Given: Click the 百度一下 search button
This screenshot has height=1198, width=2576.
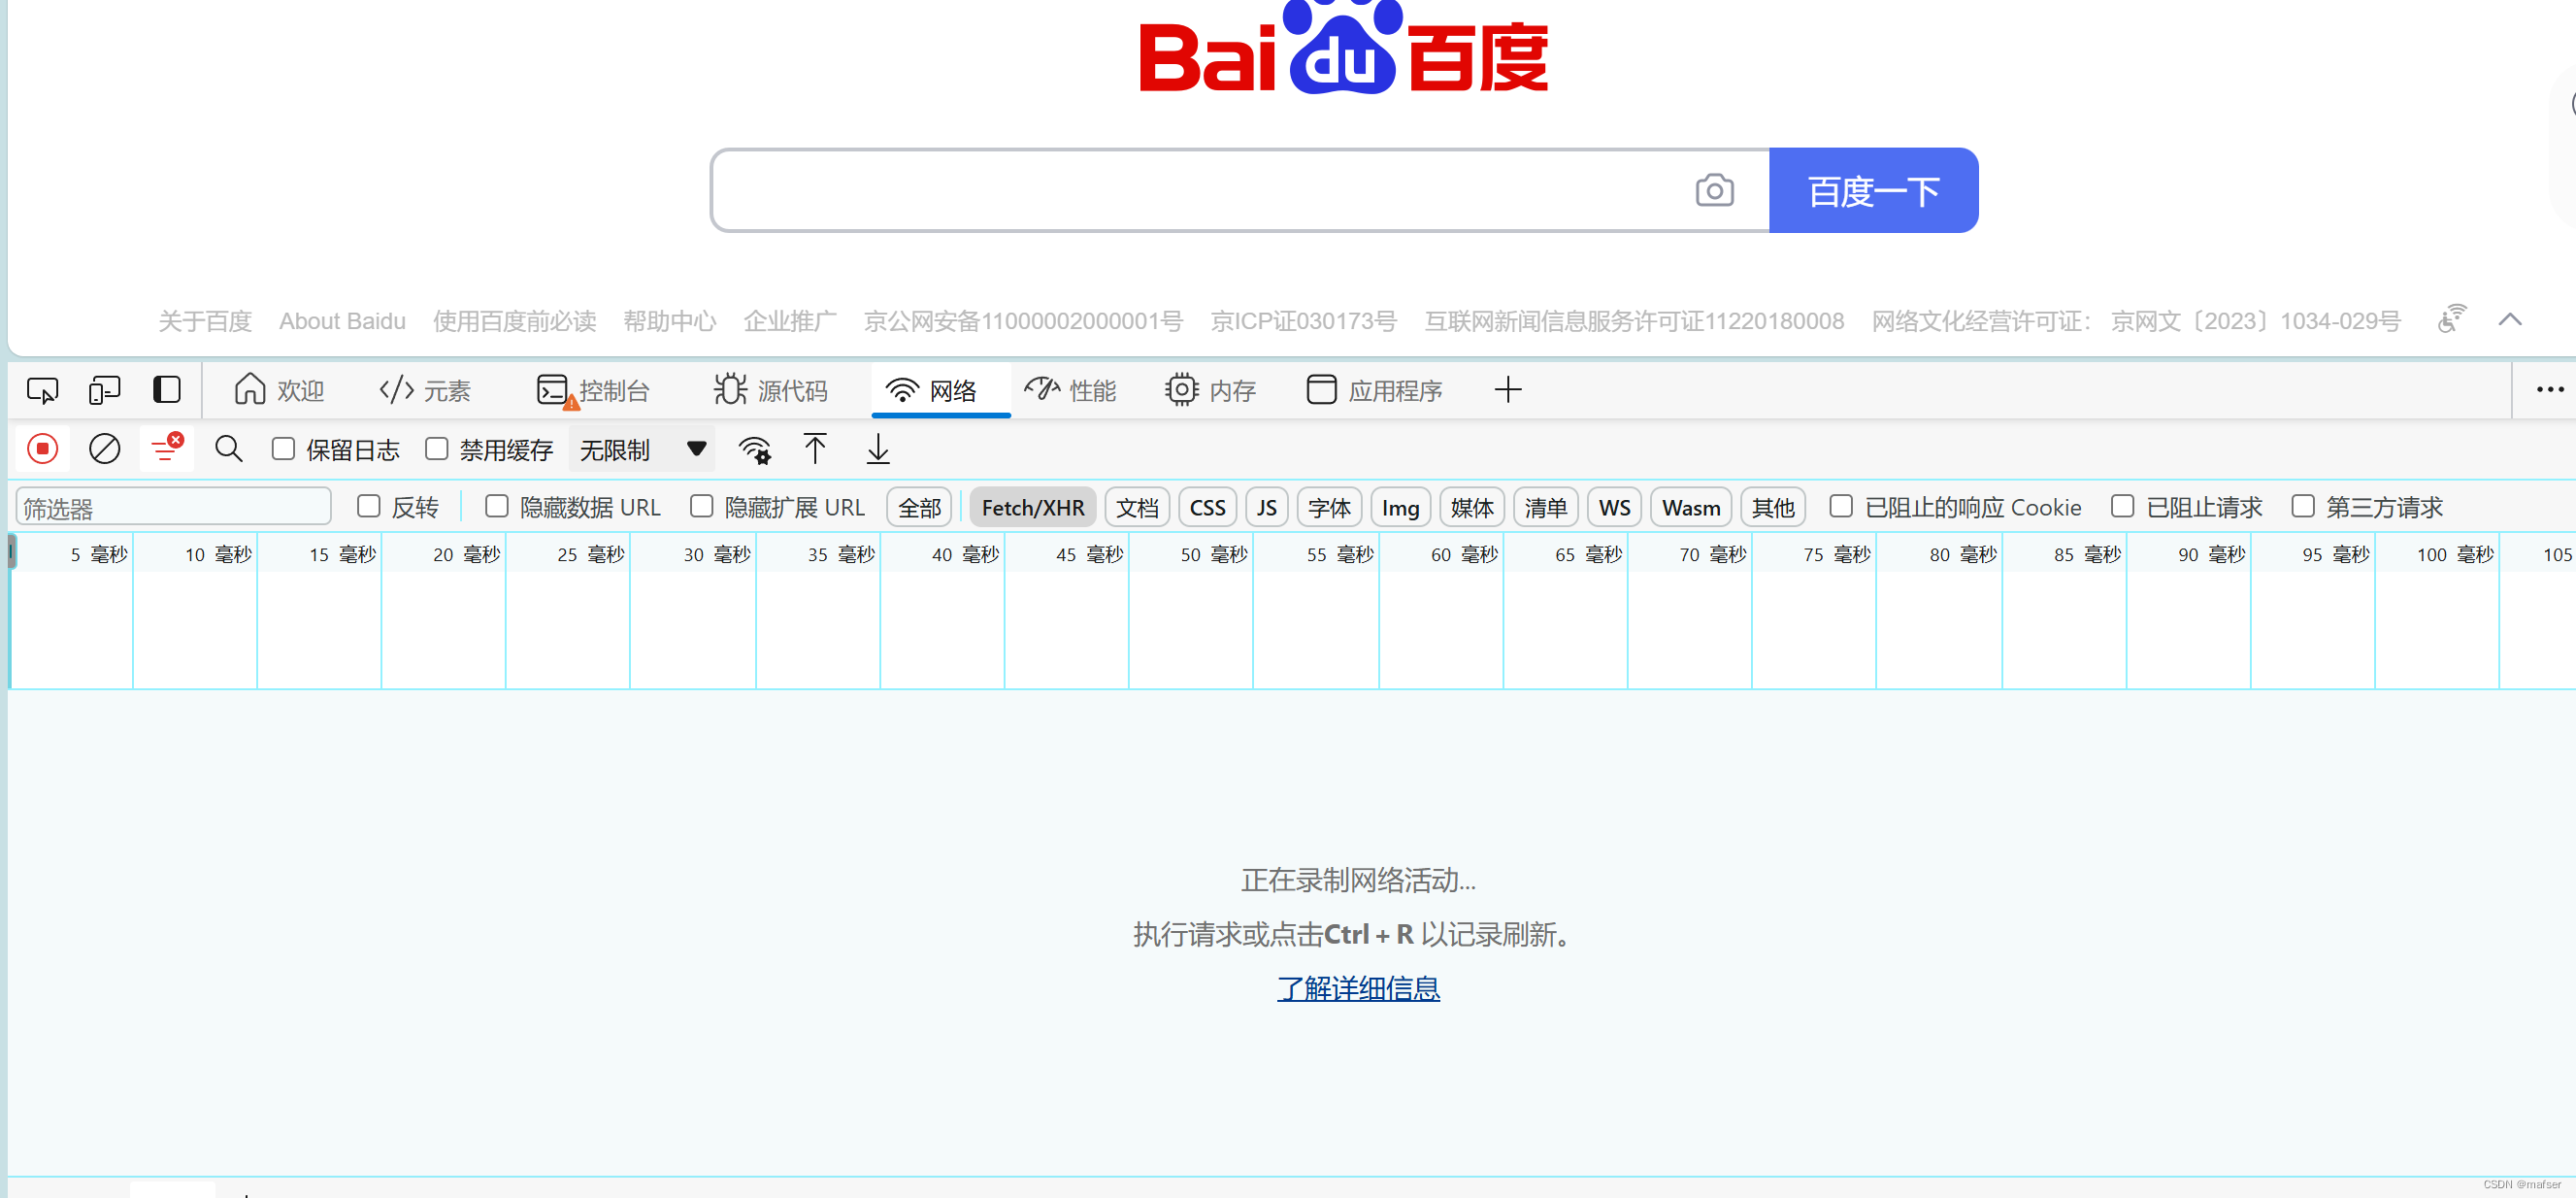Looking at the screenshot, I should point(1873,191).
